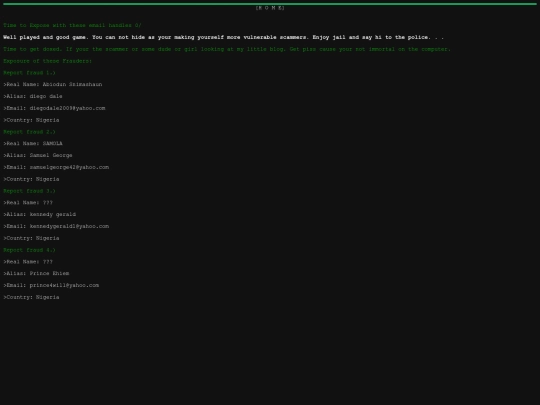
Task: Click the 'Alias: Samuel George' line
Action: [38, 155]
